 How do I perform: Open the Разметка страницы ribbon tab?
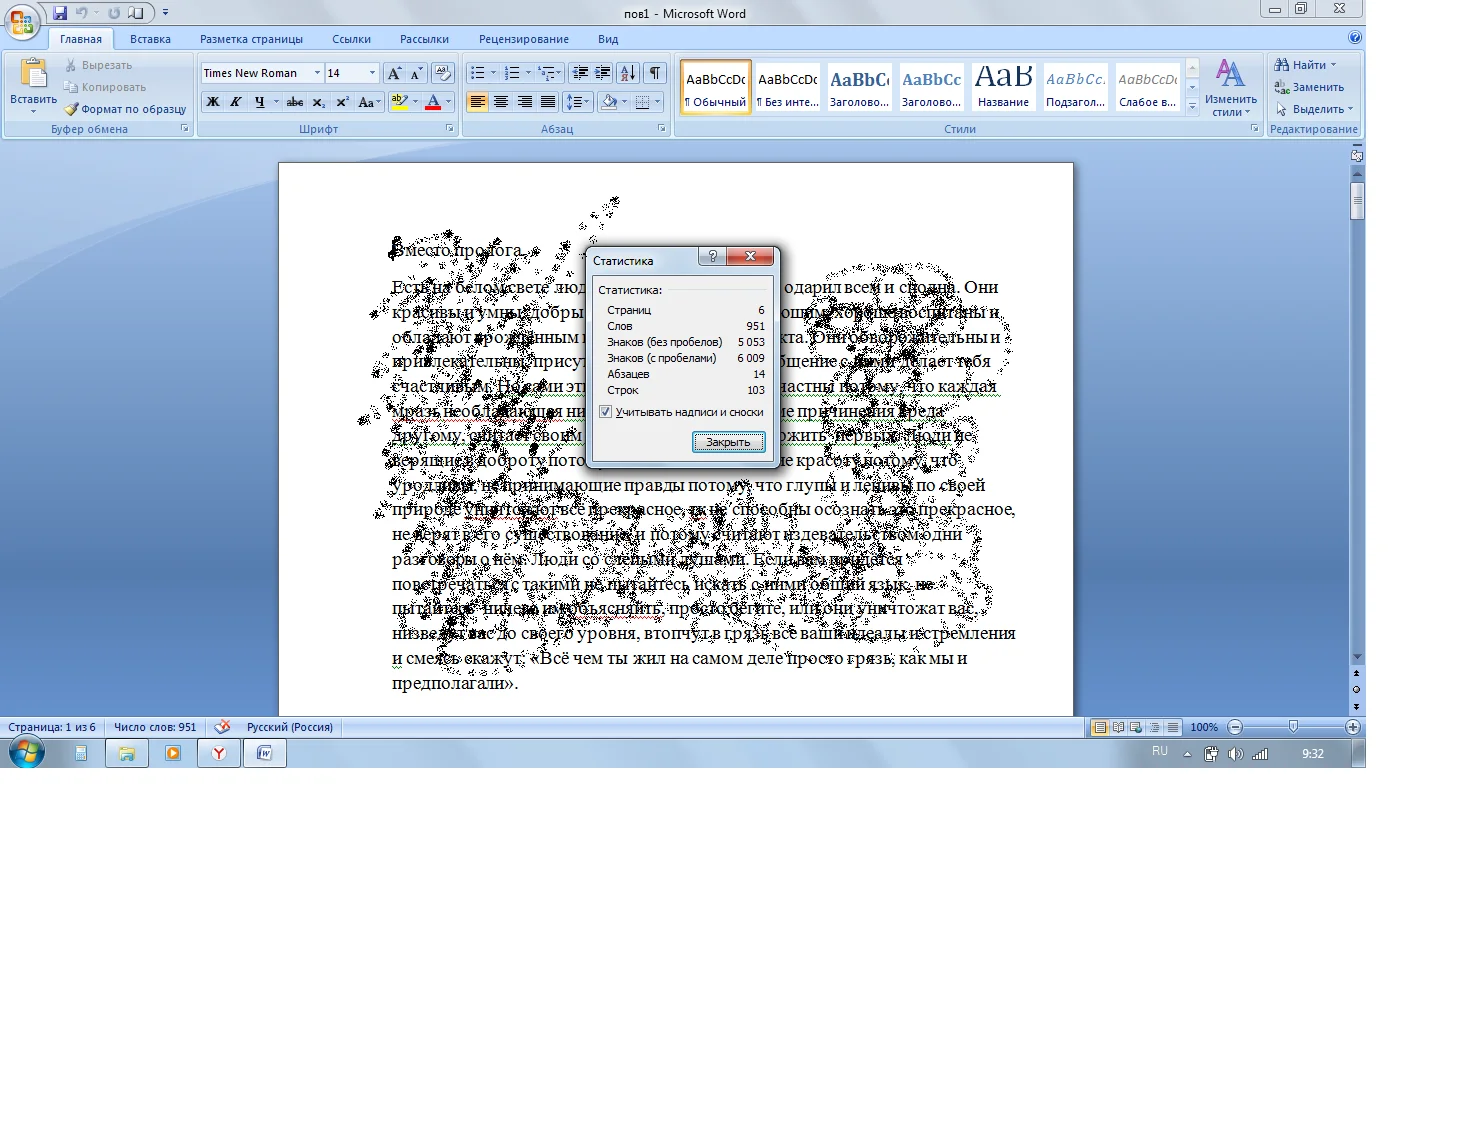(x=251, y=39)
